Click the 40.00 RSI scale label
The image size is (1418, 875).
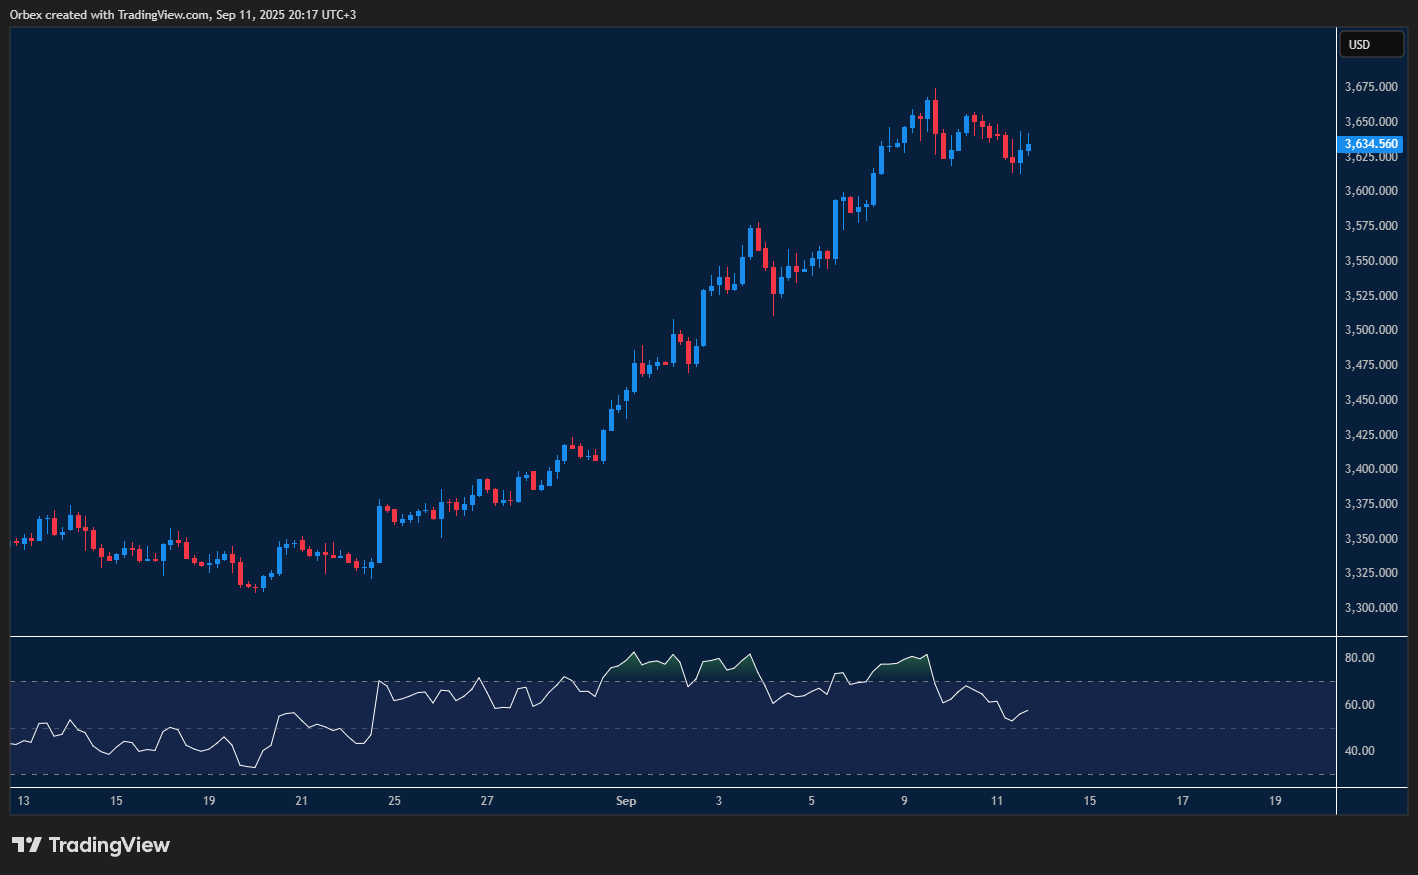click(x=1359, y=751)
